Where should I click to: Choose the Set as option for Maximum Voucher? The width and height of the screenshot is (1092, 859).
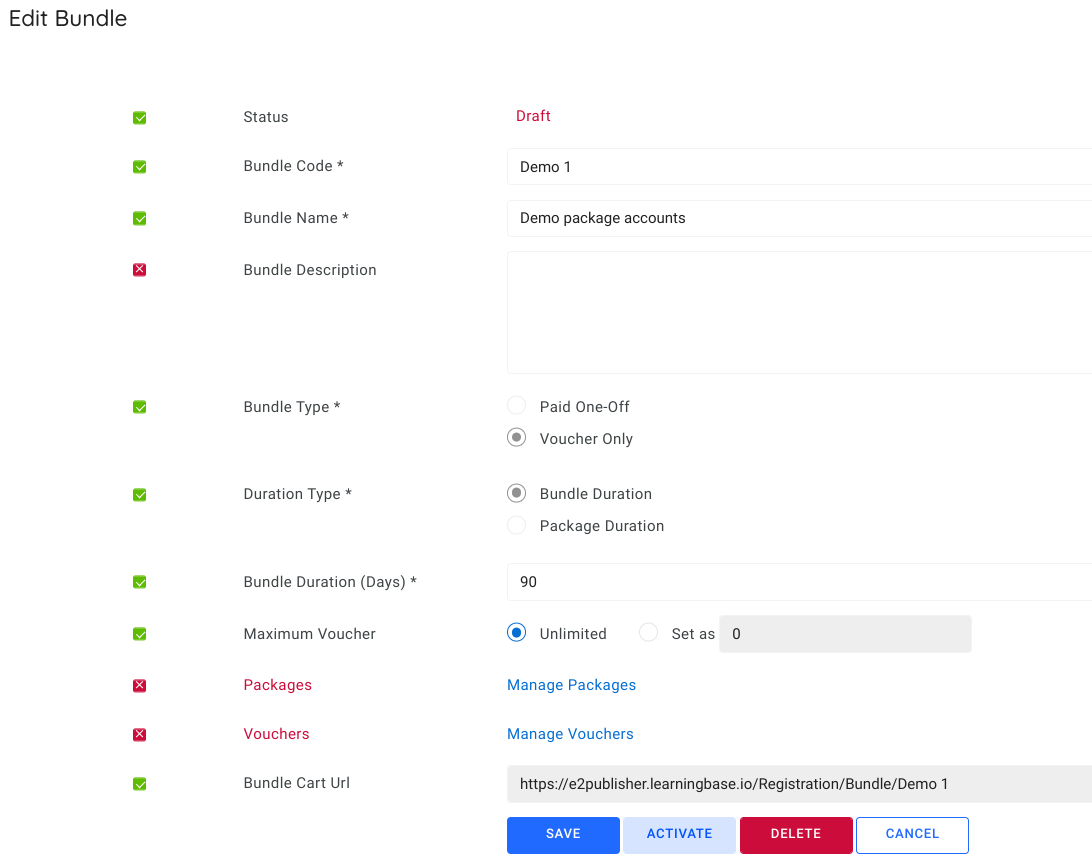coord(648,632)
